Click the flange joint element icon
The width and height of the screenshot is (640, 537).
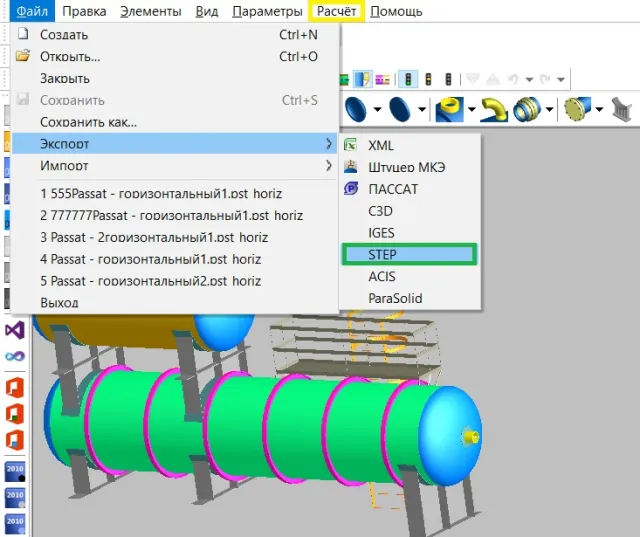pyautogui.click(x=530, y=108)
